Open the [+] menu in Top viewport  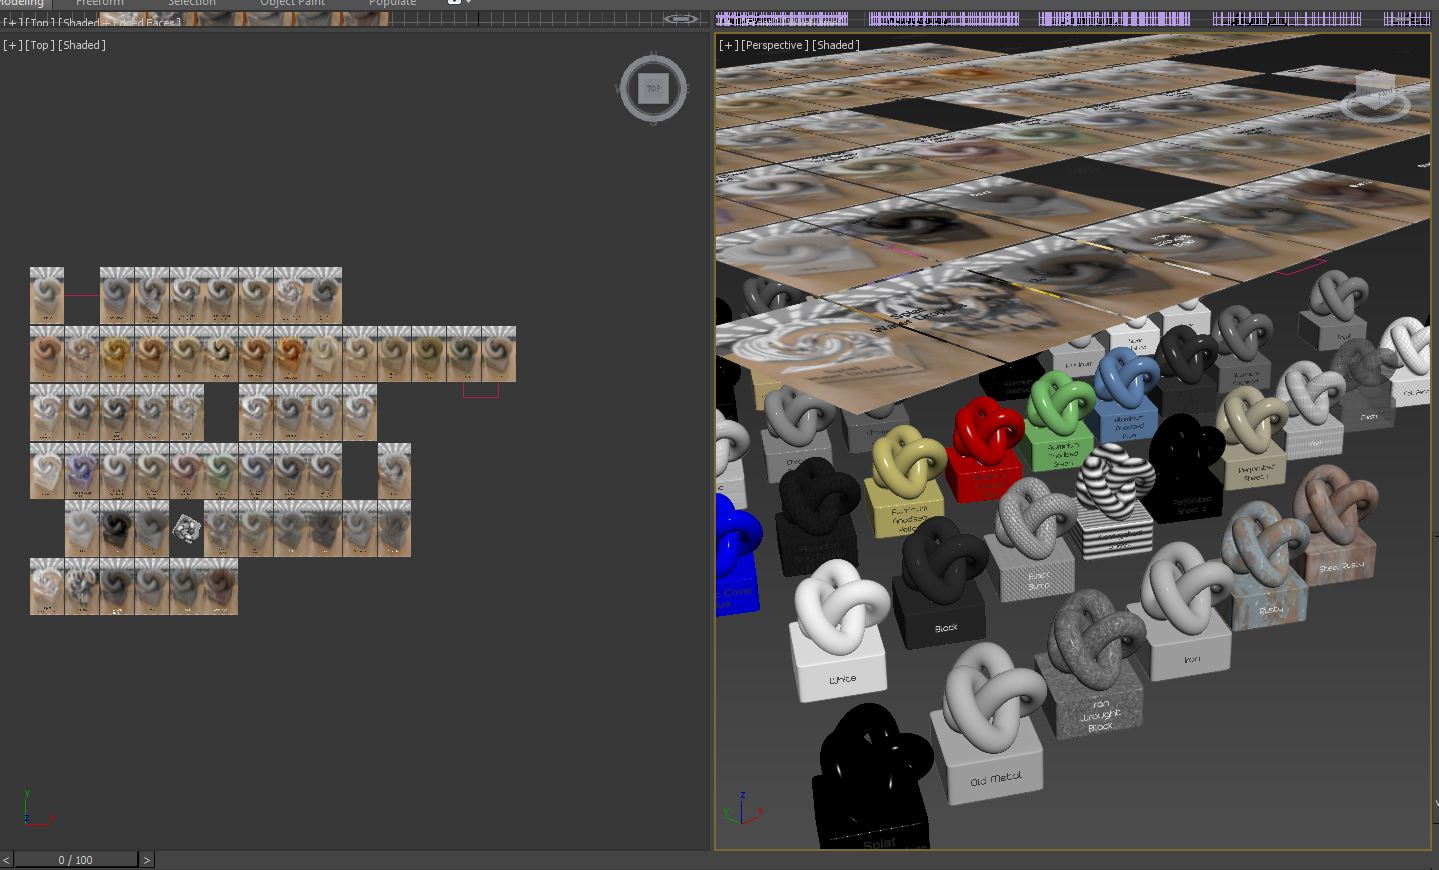click(12, 45)
